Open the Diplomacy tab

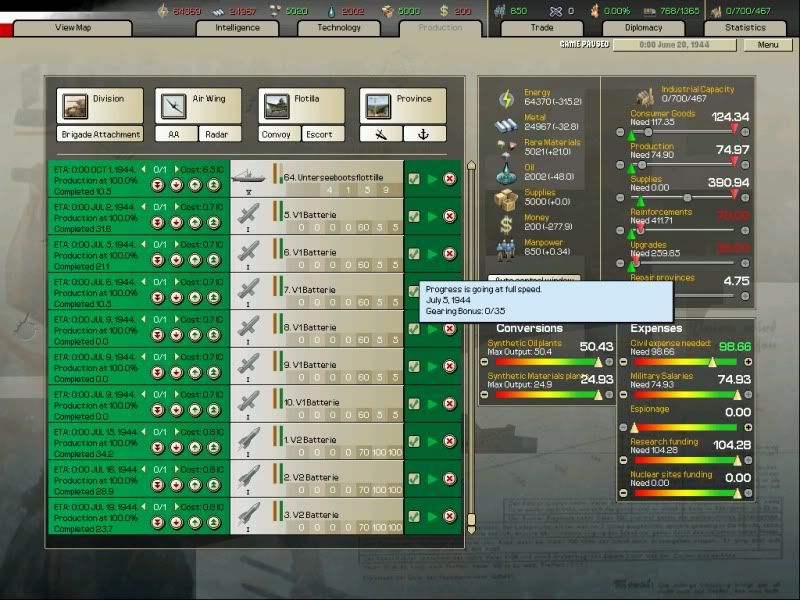click(x=643, y=28)
